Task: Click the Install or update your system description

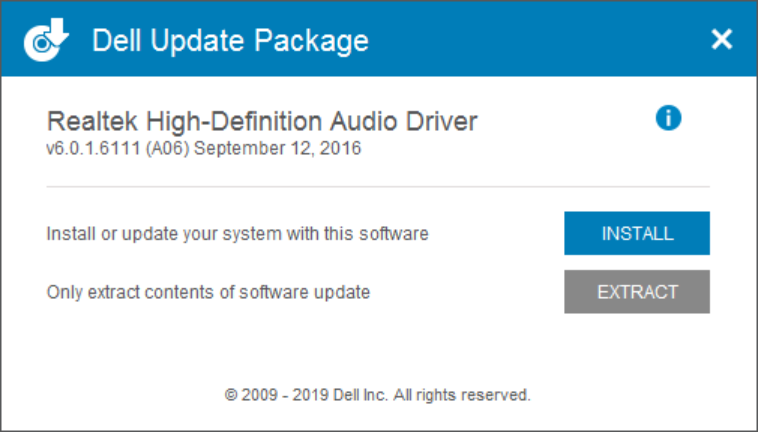Action: pyautogui.click(x=237, y=234)
